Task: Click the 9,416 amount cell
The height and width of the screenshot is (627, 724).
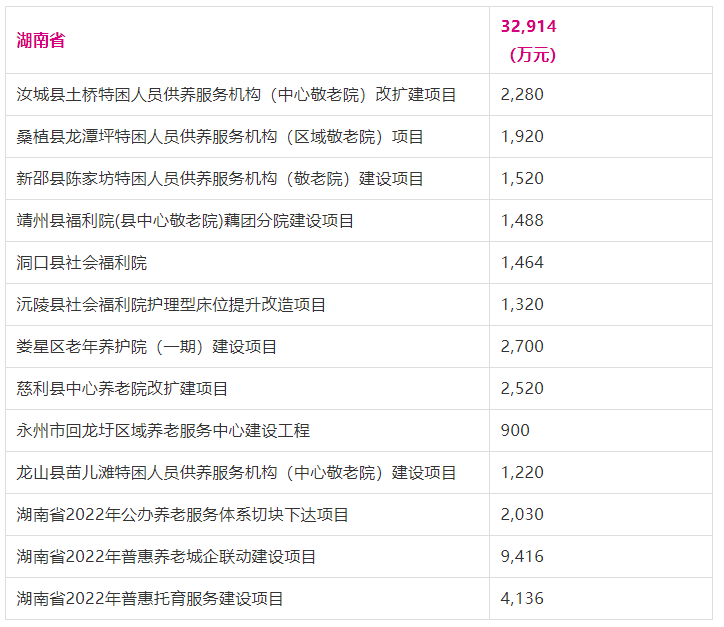Action: coord(522,557)
